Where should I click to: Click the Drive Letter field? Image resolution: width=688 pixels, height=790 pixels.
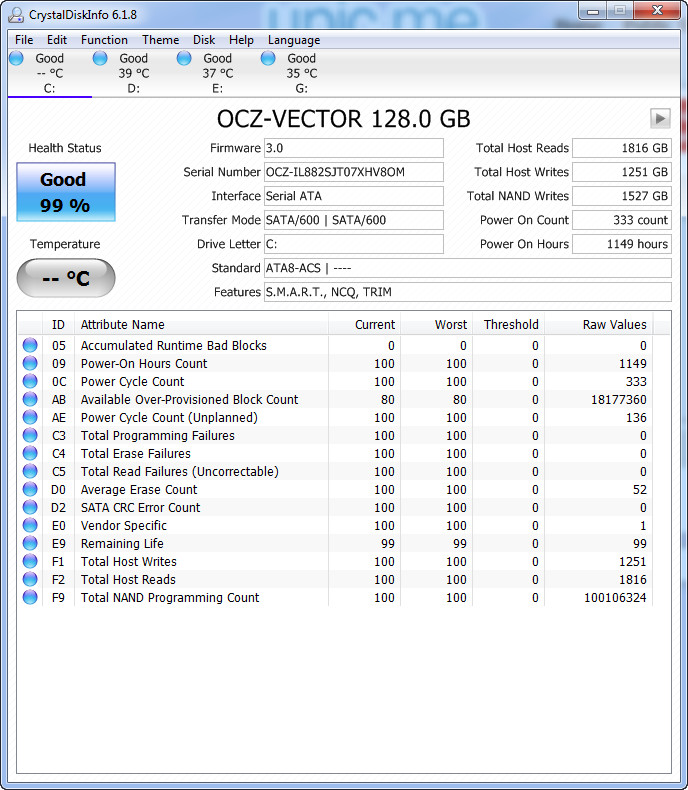354,244
